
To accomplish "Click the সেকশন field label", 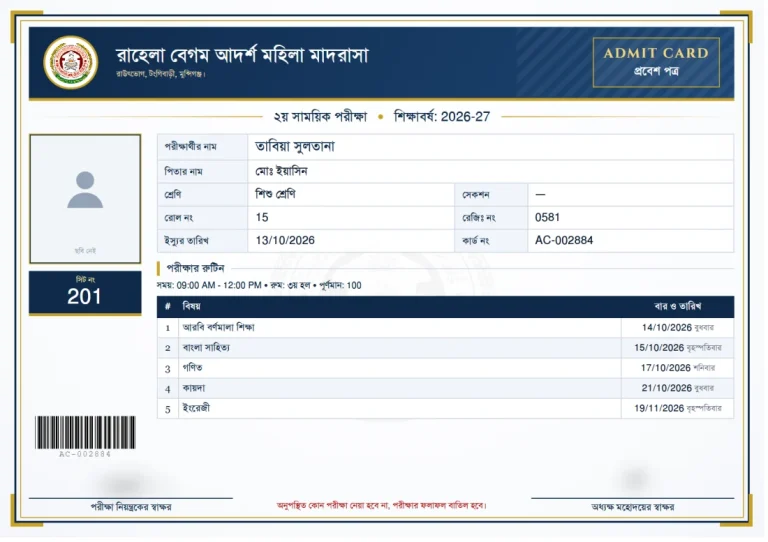I will point(476,195).
